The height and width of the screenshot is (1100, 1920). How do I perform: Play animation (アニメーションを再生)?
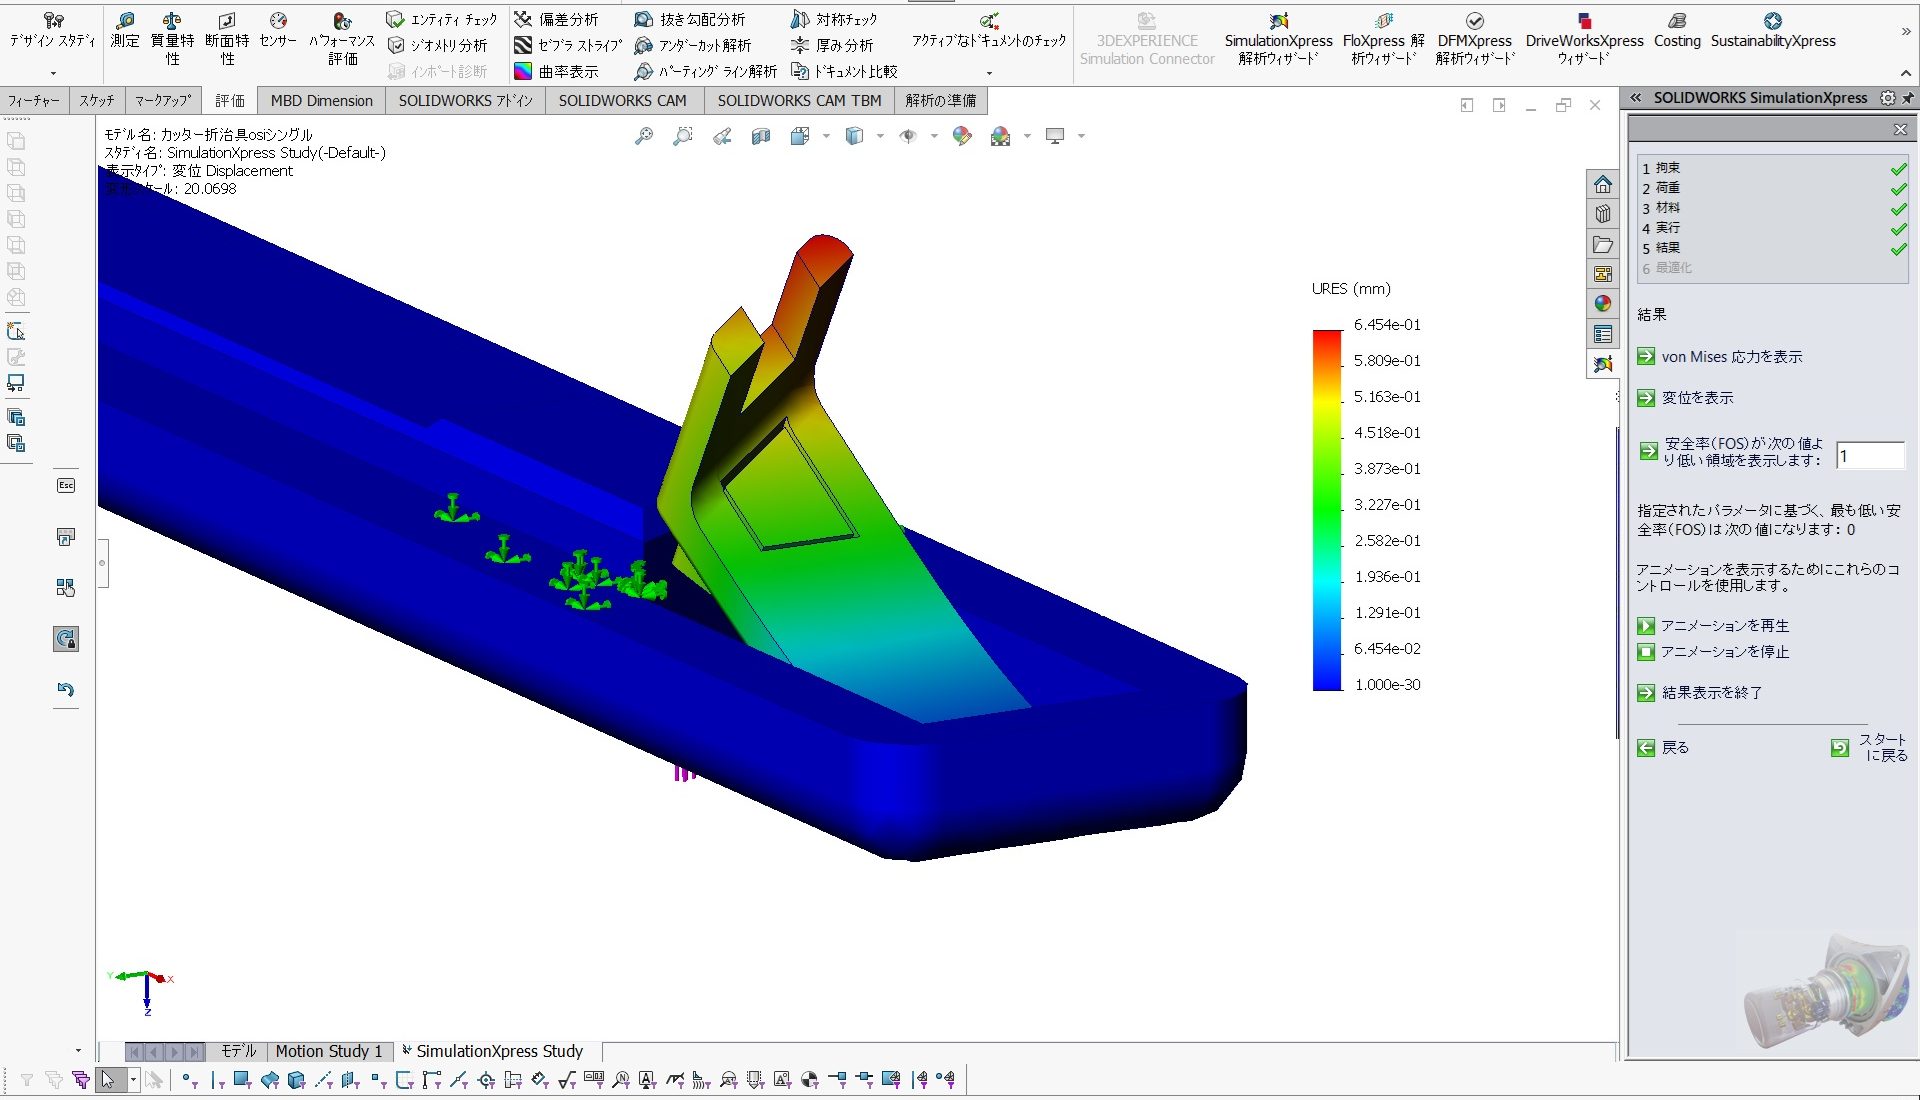1724,626
